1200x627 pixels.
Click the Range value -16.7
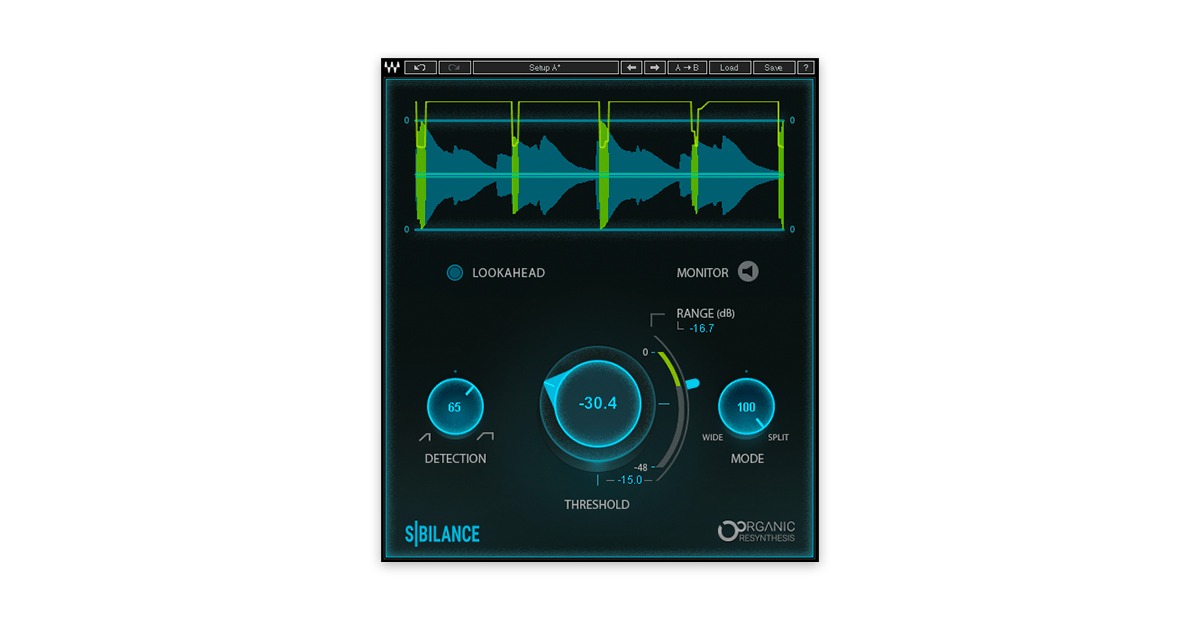701,328
